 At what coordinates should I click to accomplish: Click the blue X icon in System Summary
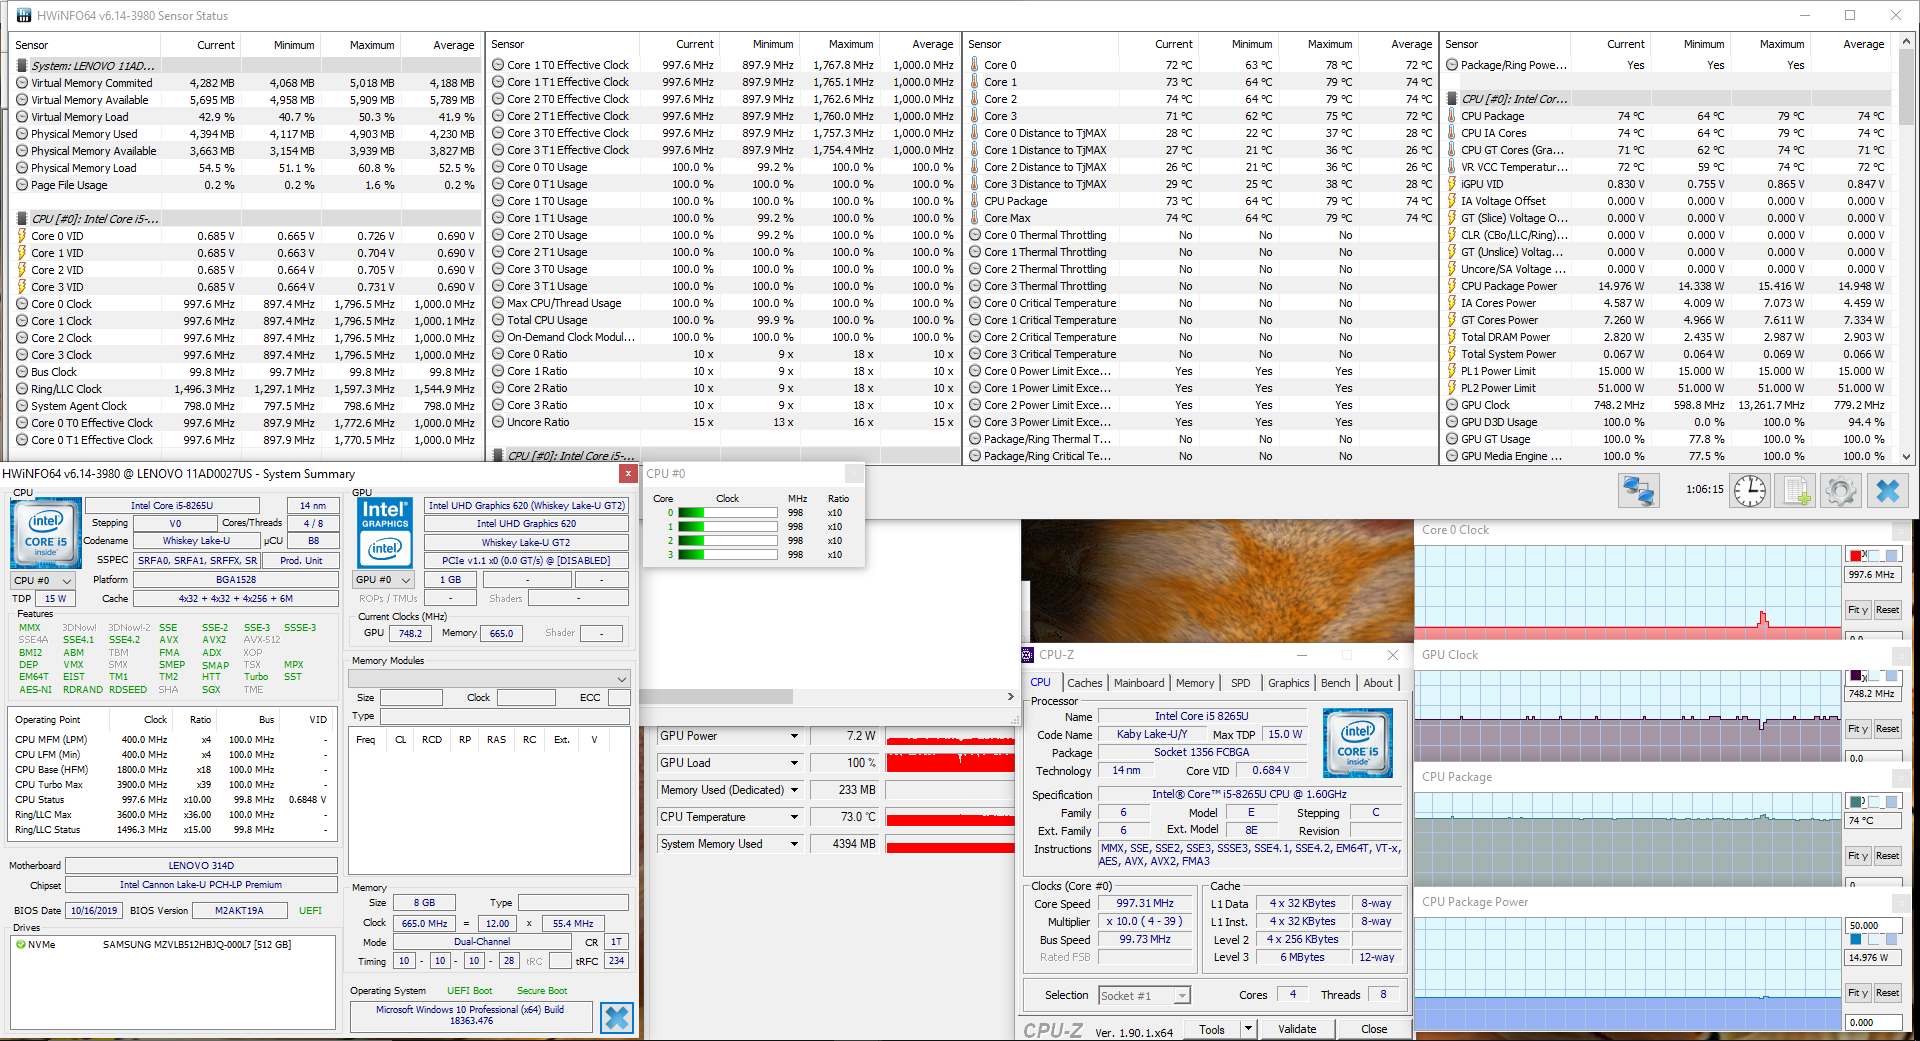tap(617, 1018)
